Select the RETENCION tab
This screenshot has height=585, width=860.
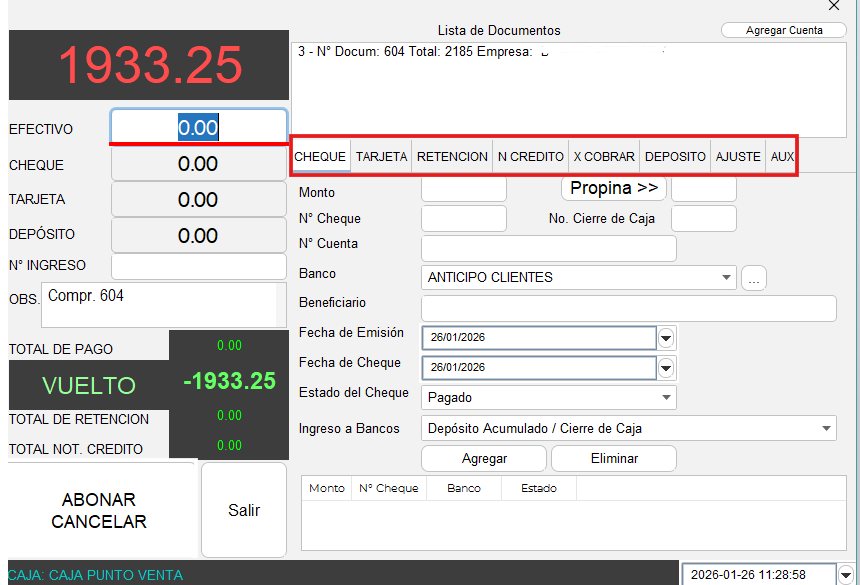coord(452,157)
